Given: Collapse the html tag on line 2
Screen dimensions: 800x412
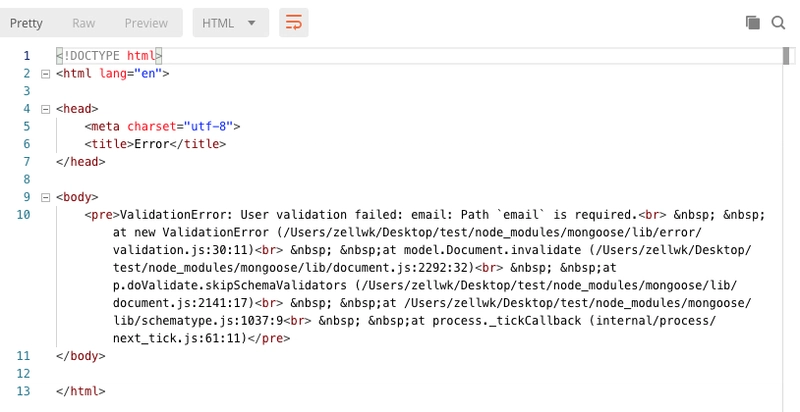Looking at the screenshot, I should click(45, 74).
